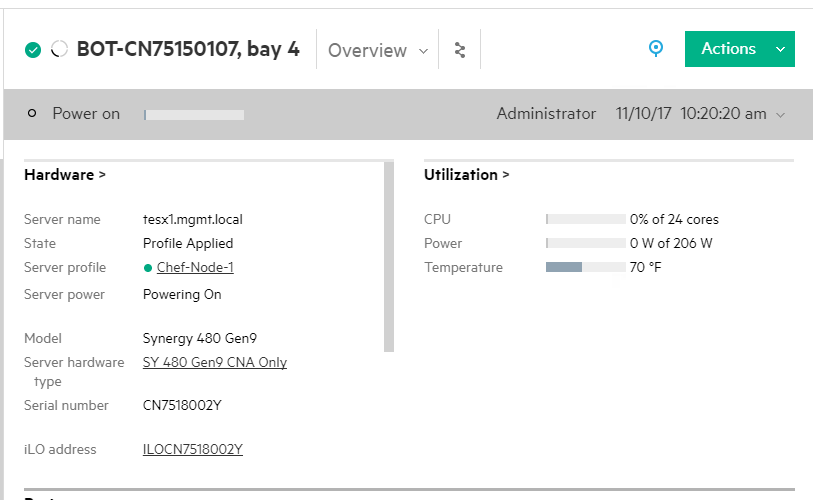
Task: Click the green OK status icon by server title
Action: pyautogui.click(x=33, y=50)
